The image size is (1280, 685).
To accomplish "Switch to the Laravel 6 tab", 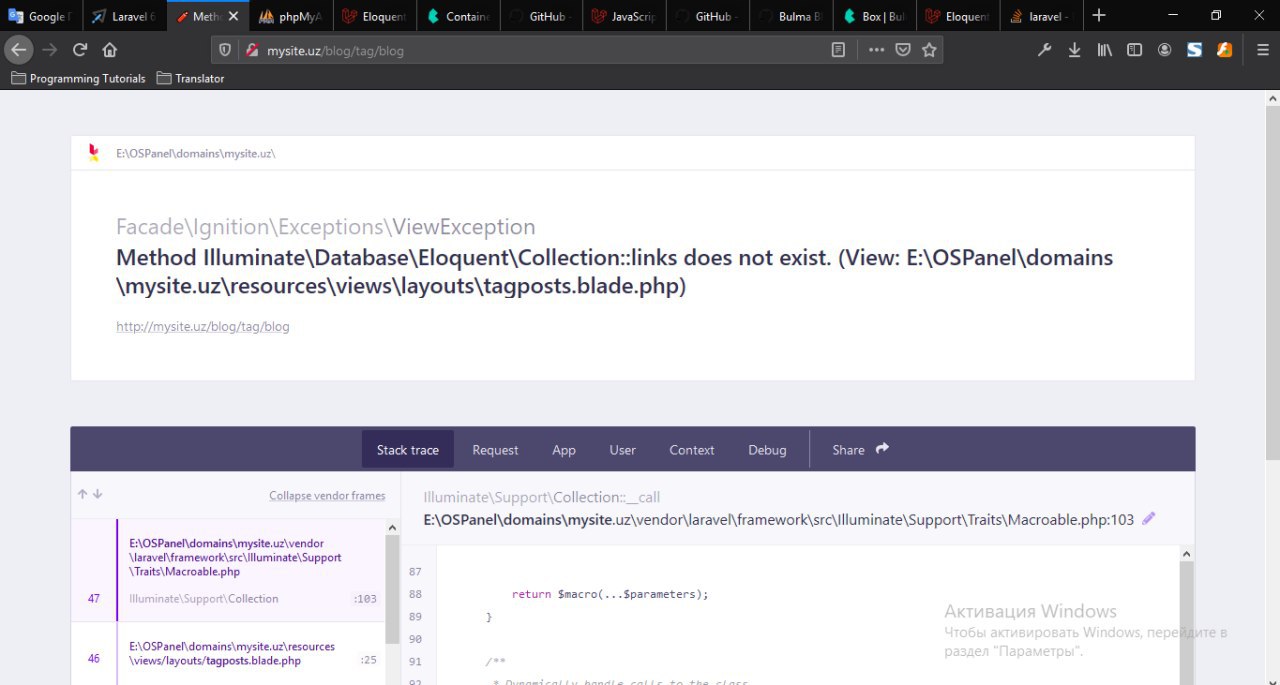I will click(x=124, y=16).
